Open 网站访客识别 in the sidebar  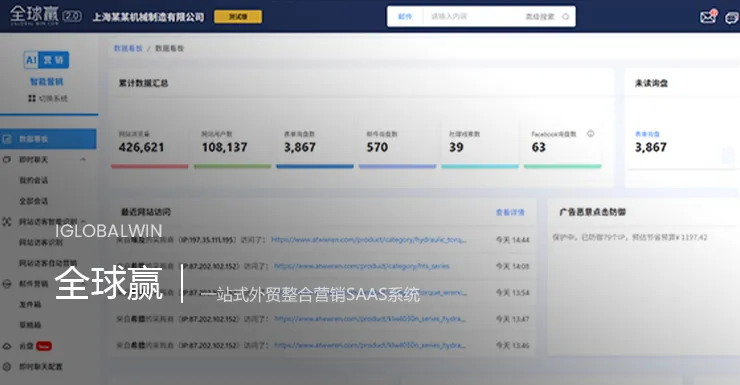tap(41, 242)
